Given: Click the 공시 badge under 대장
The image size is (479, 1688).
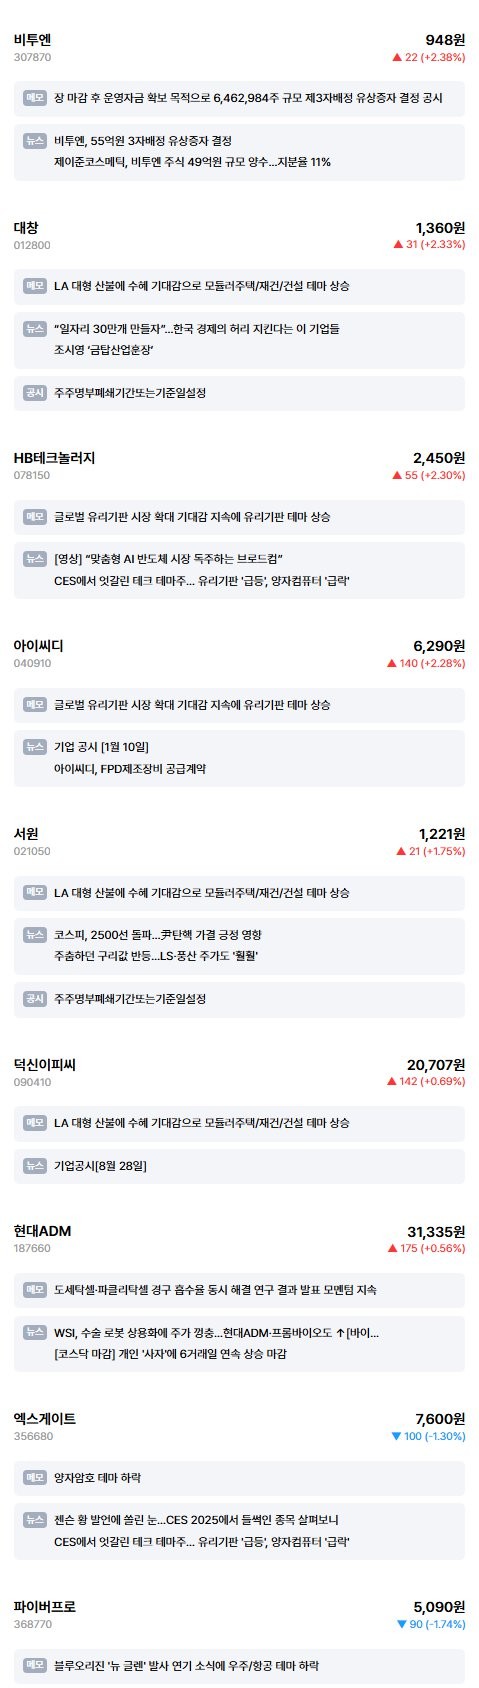Looking at the screenshot, I should pos(35,393).
